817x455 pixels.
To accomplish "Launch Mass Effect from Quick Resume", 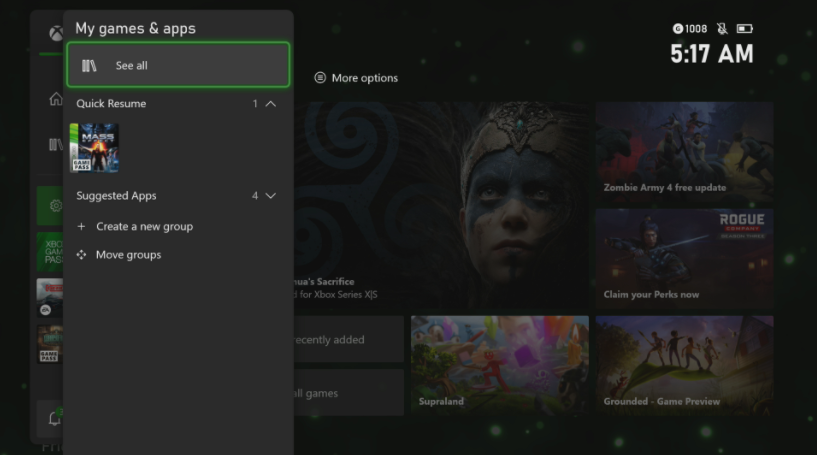I will [x=94, y=147].
